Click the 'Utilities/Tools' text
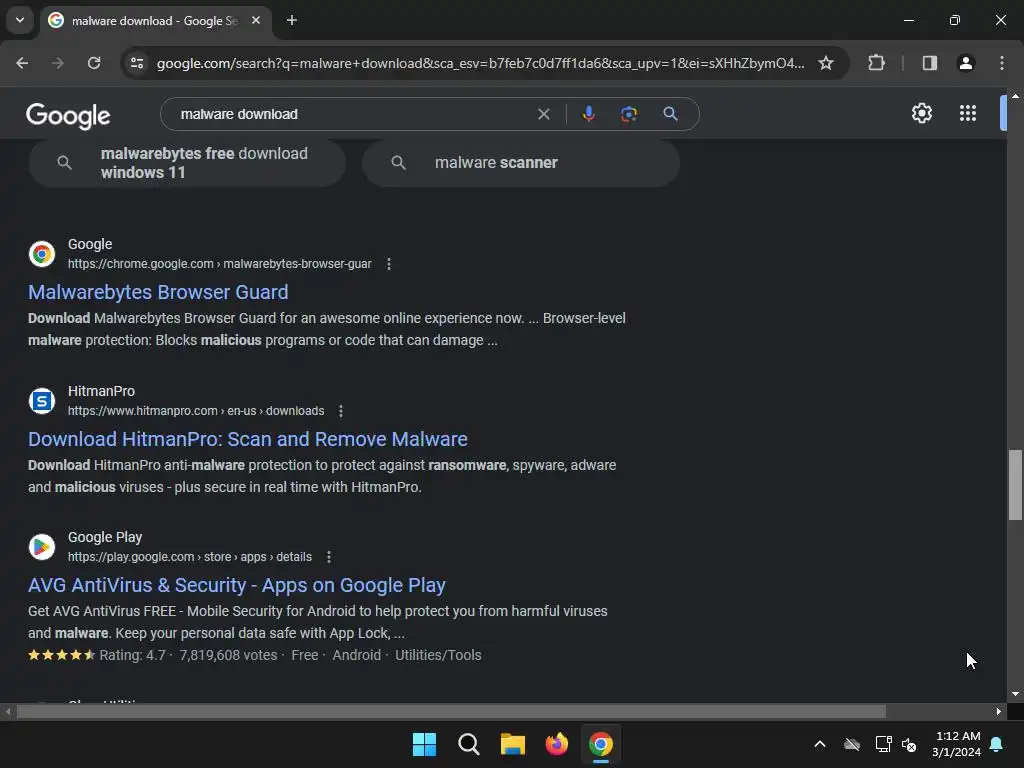The width and height of the screenshot is (1024, 768). tap(438, 655)
